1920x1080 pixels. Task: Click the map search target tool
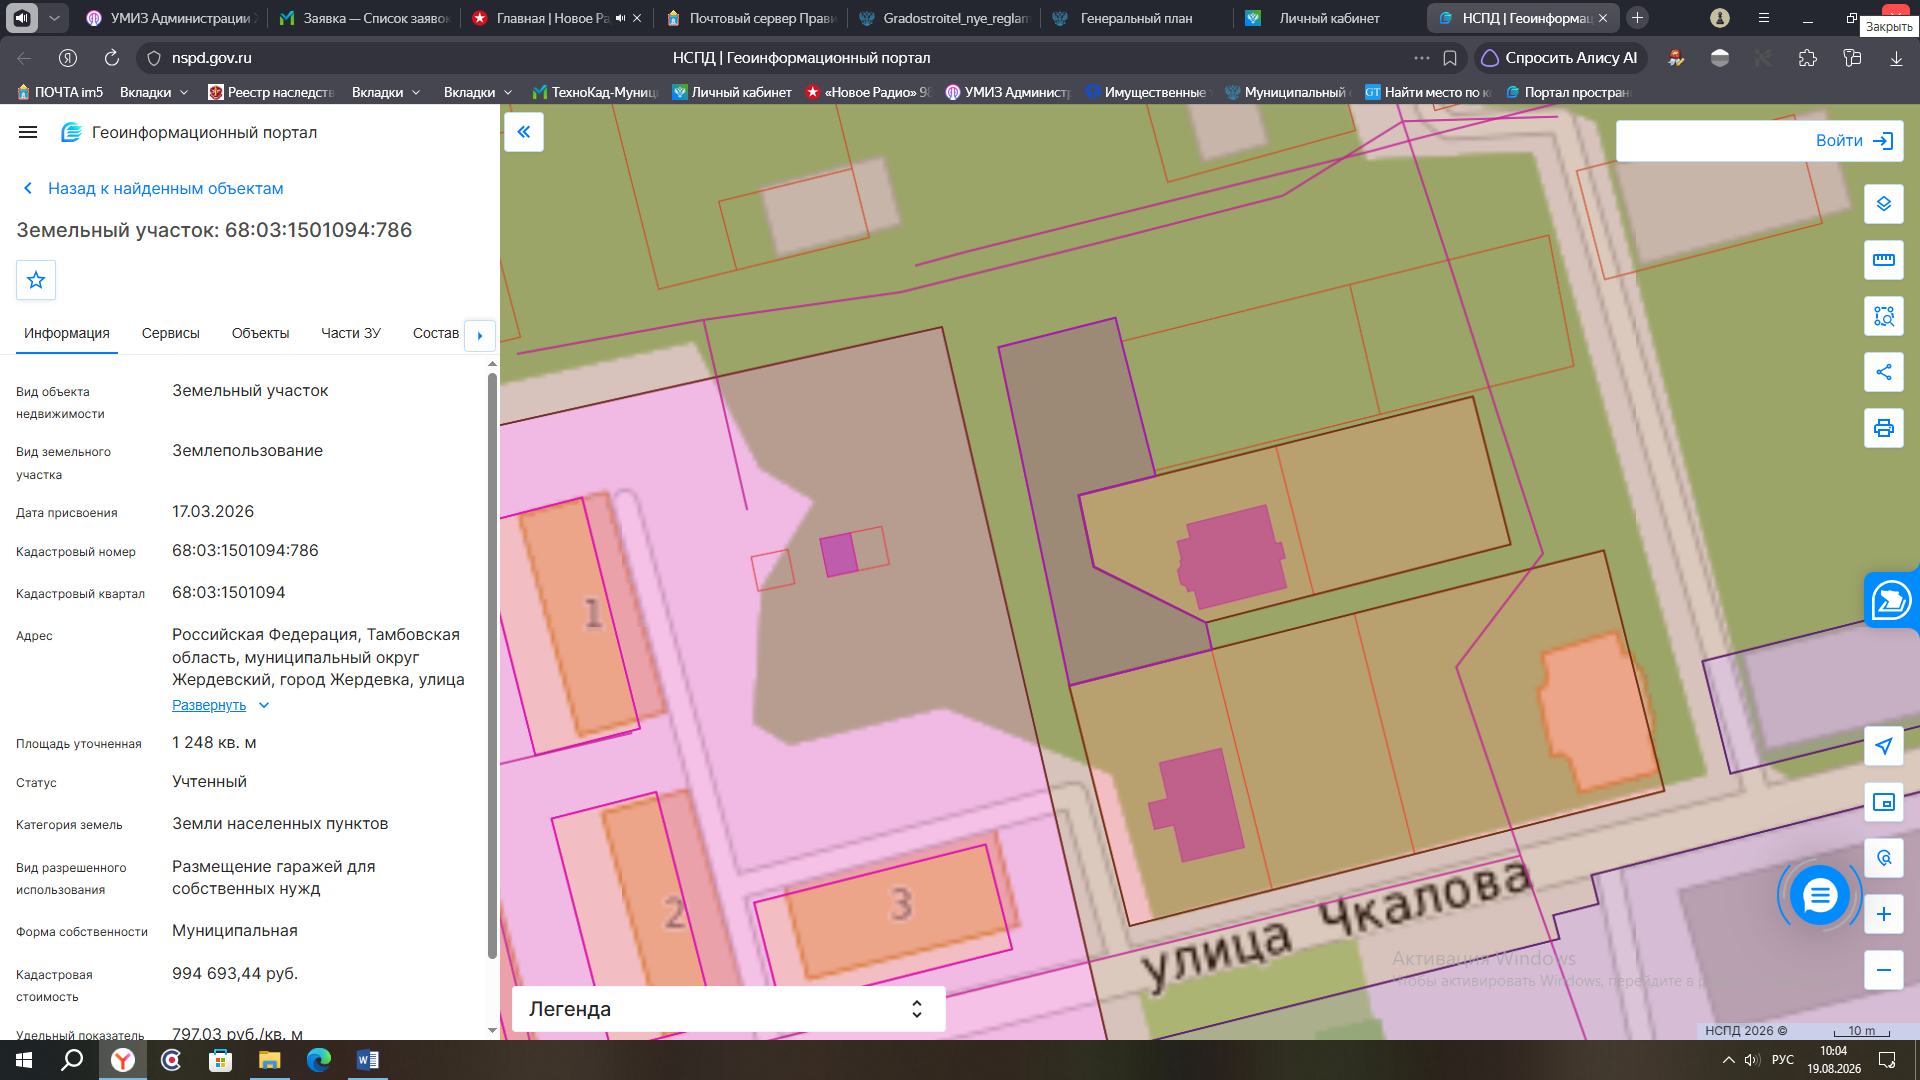coord(1884,858)
